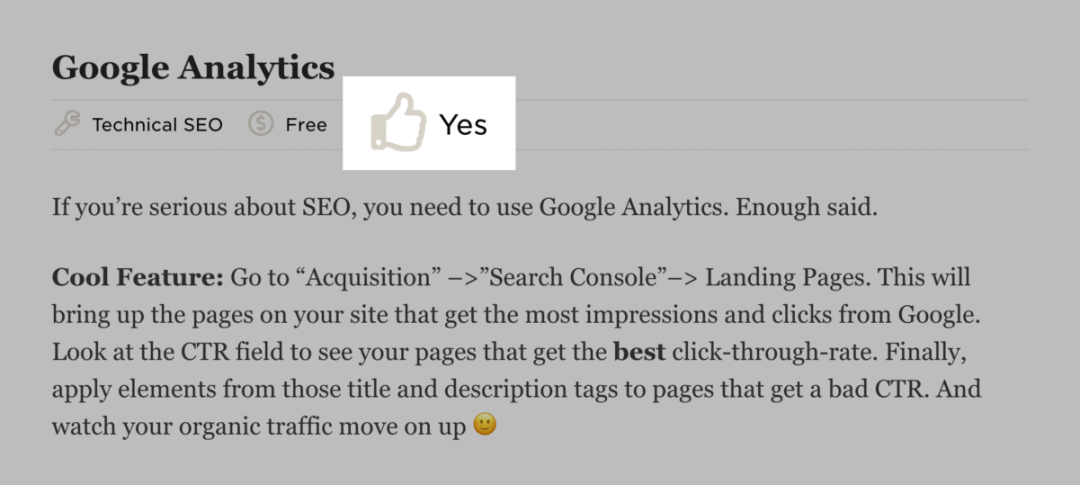The width and height of the screenshot is (1080, 485).
Task: Select the Google Analytics heading
Action: pos(193,68)
